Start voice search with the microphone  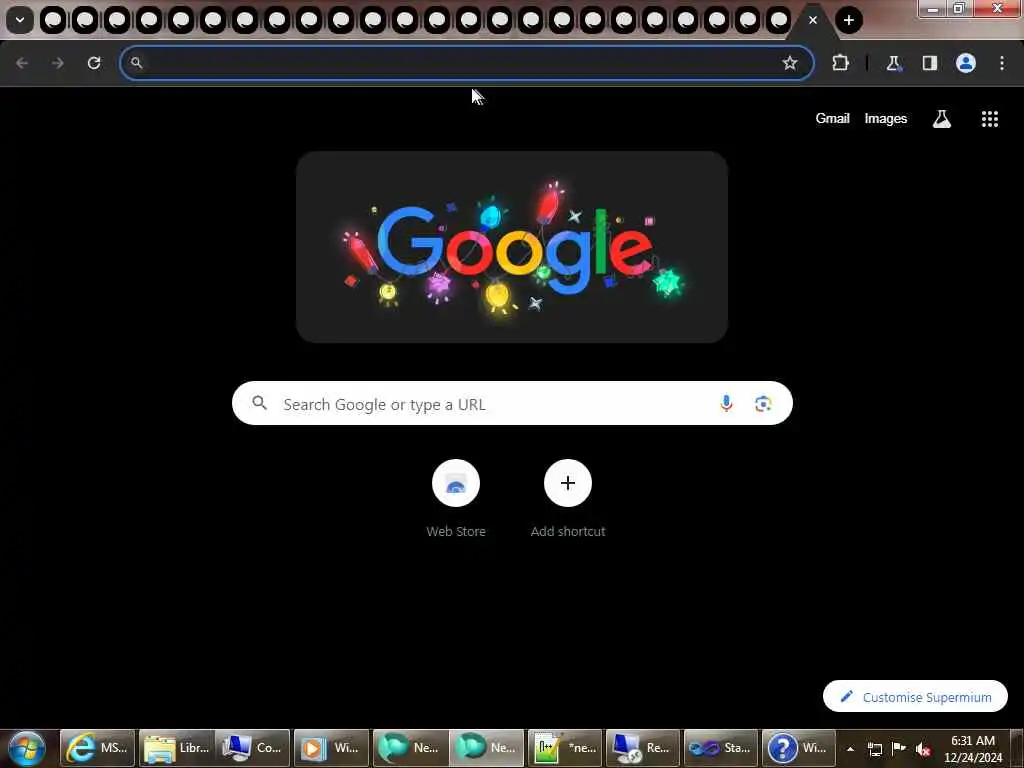(x=726, y=404)
